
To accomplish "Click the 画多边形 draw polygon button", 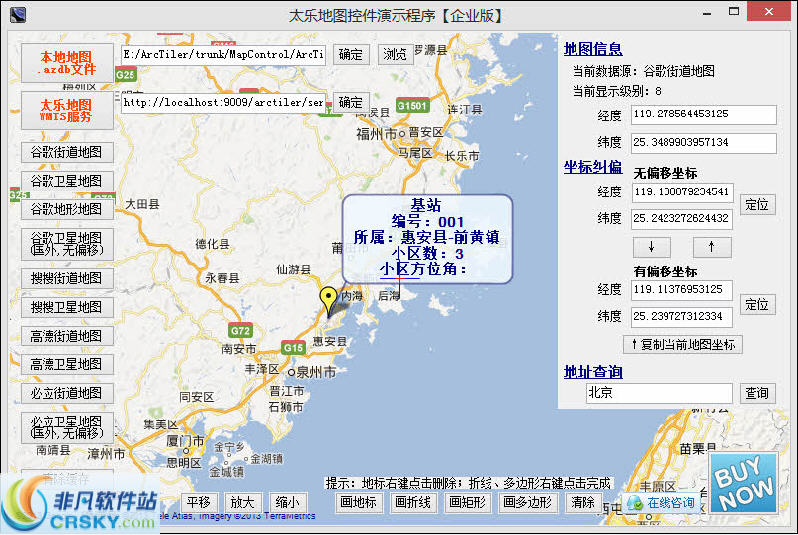I will (x=528, y=502).
